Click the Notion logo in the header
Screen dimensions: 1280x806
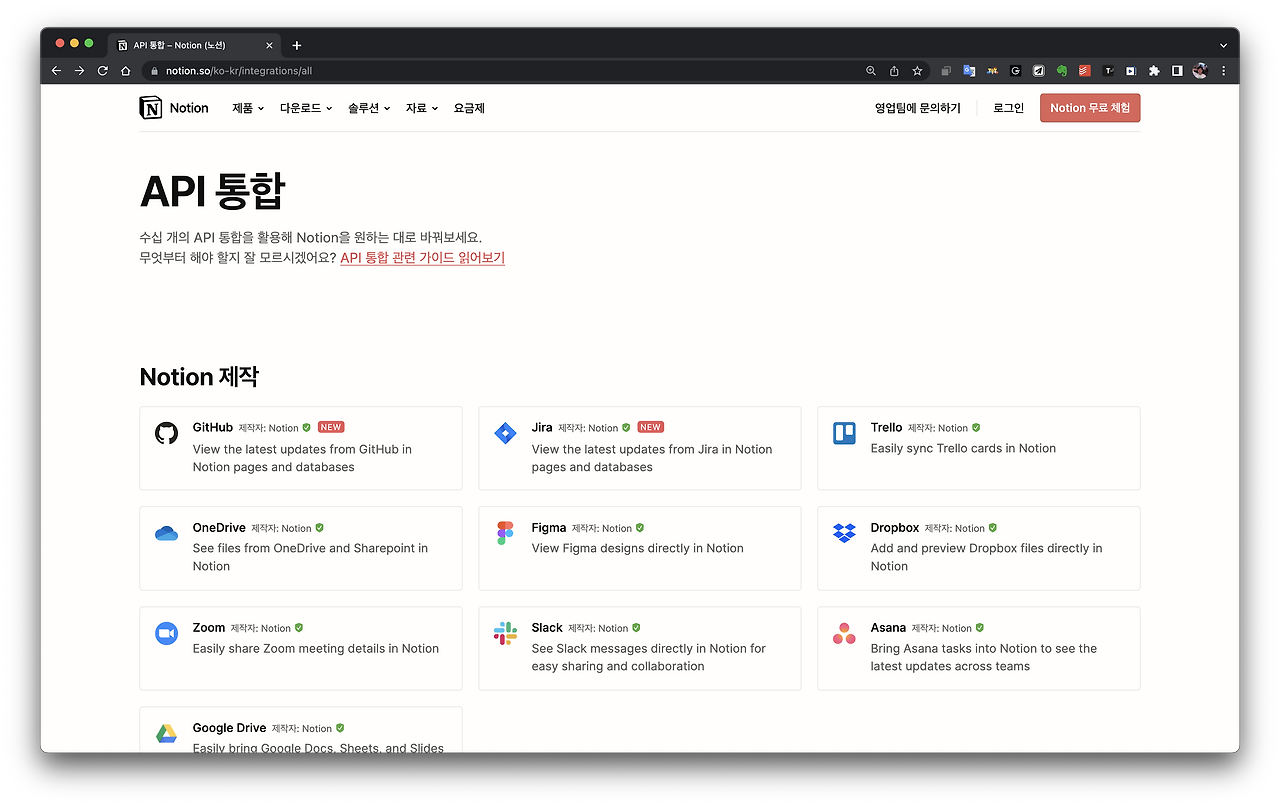point(174,108)
